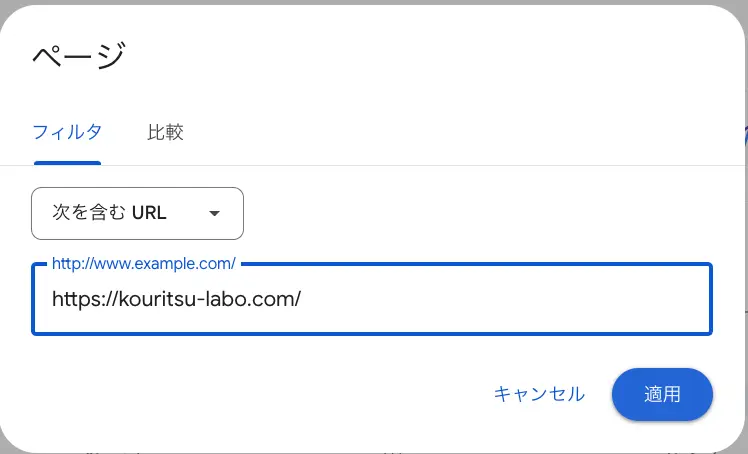Click the gray backdrop above the dialog

click(x=374, y=2)
